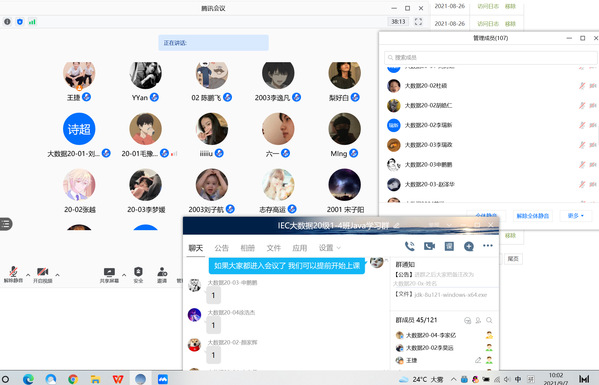The width and height of the screenshot is (599, 385).
Task: Show network signal status icon
Action: [32, 22]
